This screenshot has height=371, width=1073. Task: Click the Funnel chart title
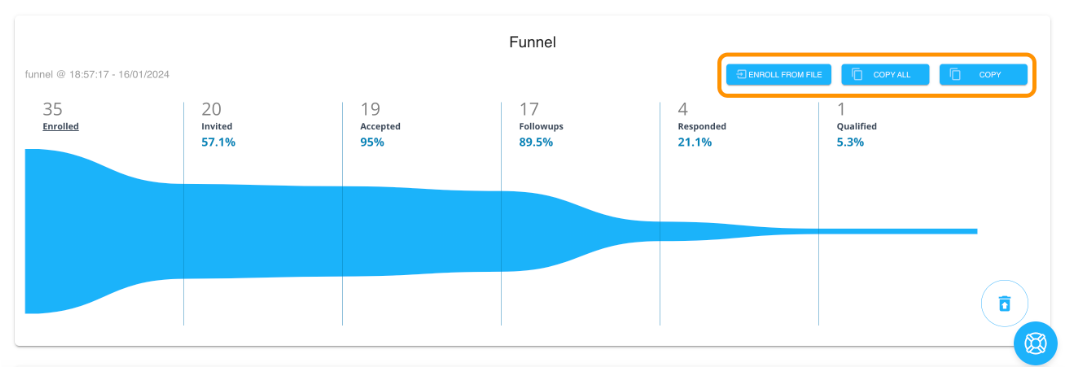coord(532,42)
